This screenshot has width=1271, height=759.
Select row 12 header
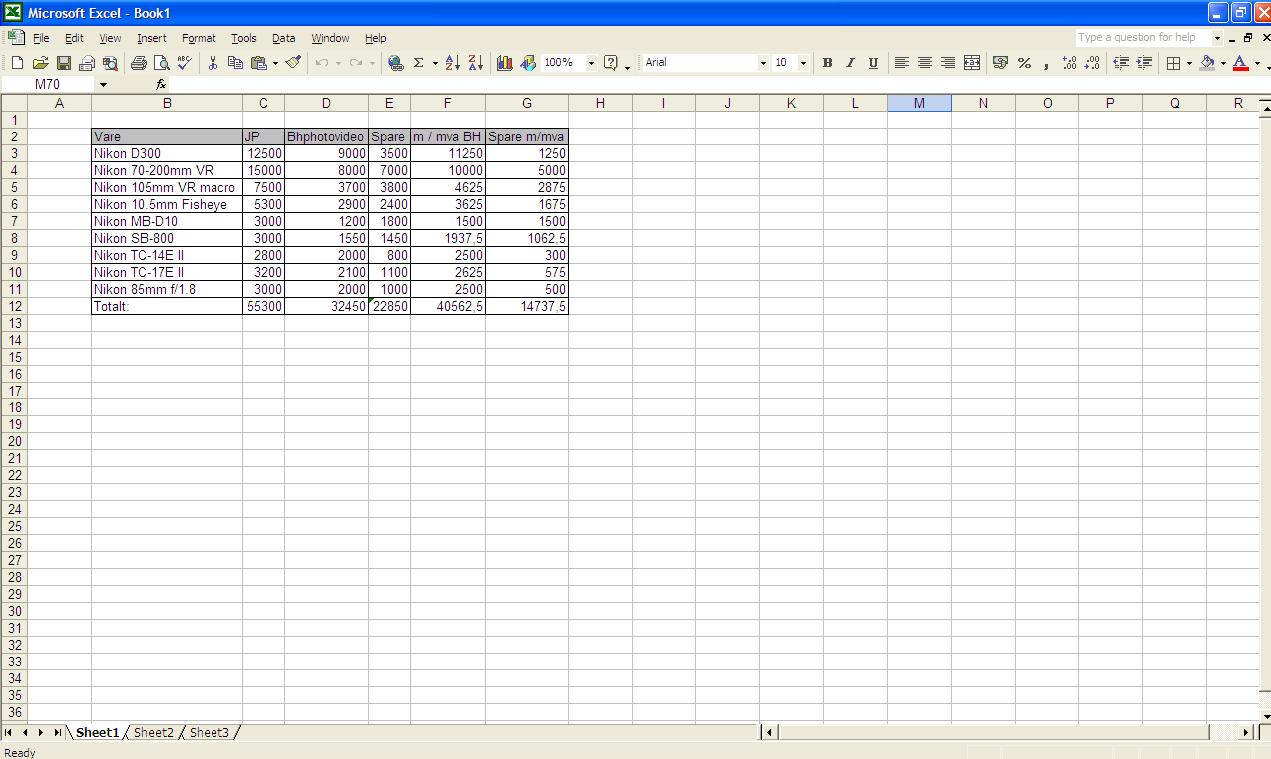14,306
